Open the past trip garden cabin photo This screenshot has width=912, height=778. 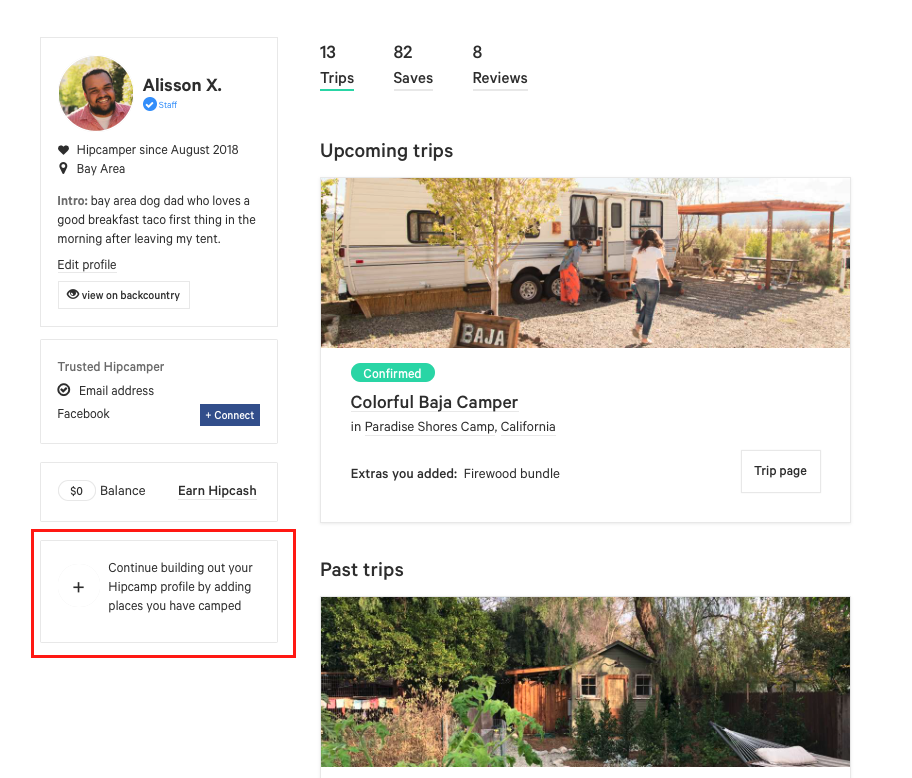[x=585, y=685]
